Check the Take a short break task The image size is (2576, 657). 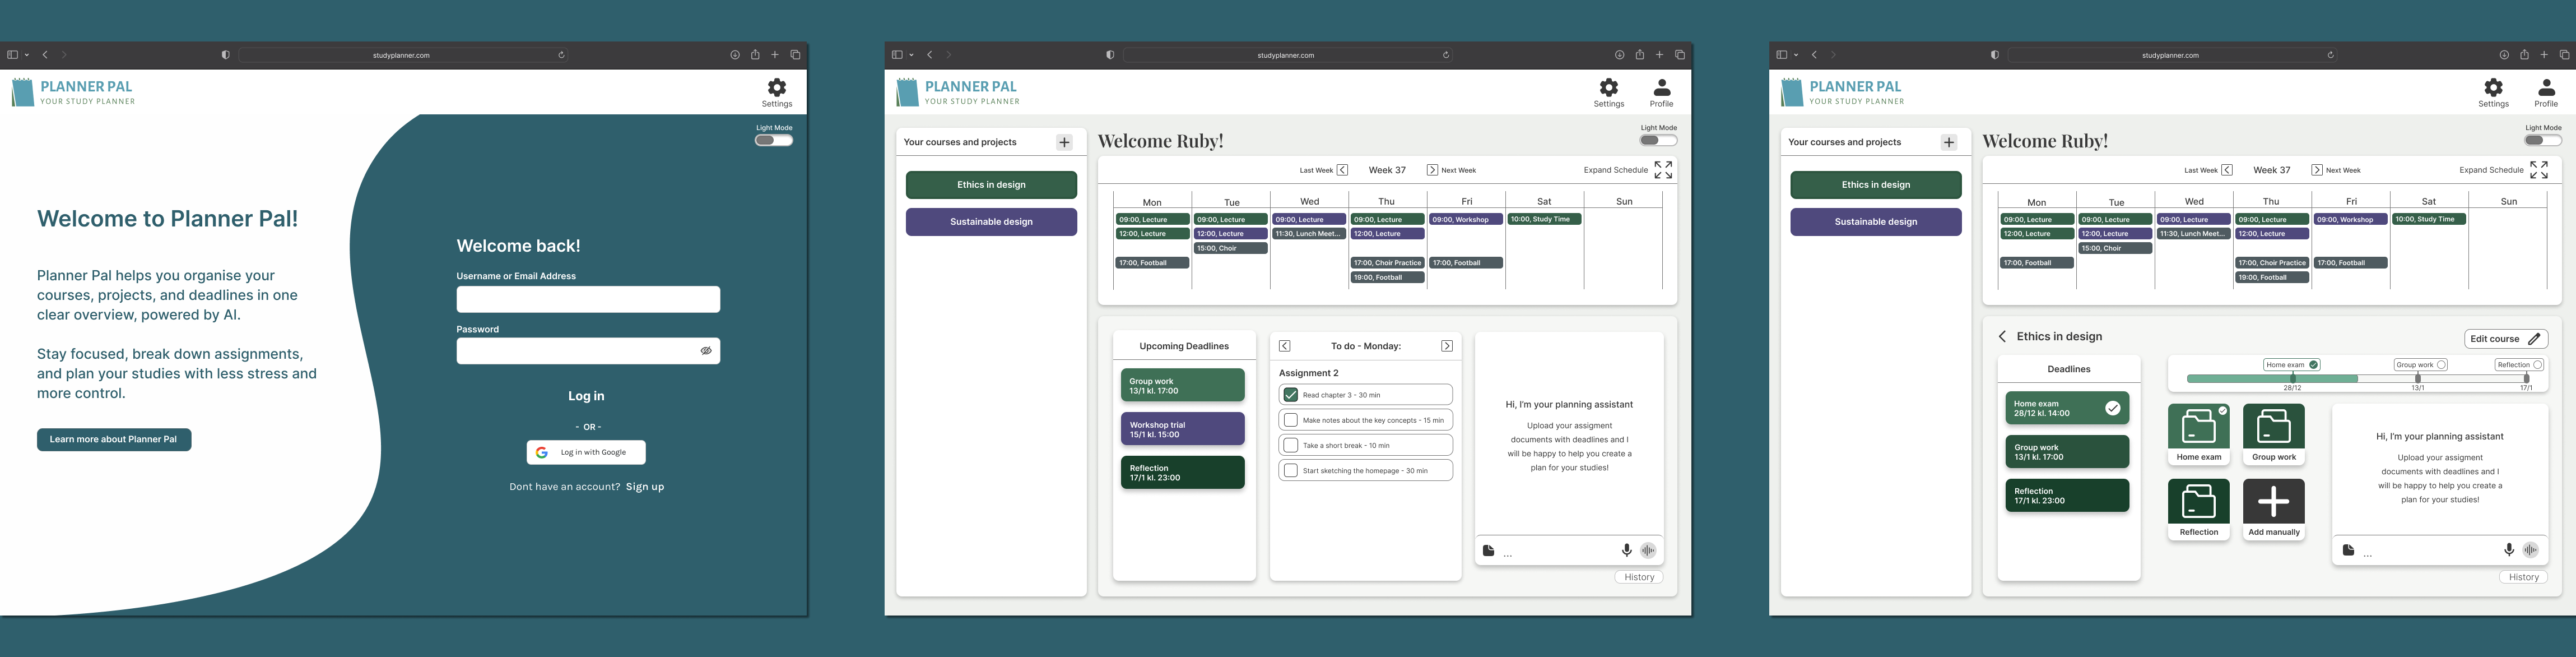coord(1291,445)
